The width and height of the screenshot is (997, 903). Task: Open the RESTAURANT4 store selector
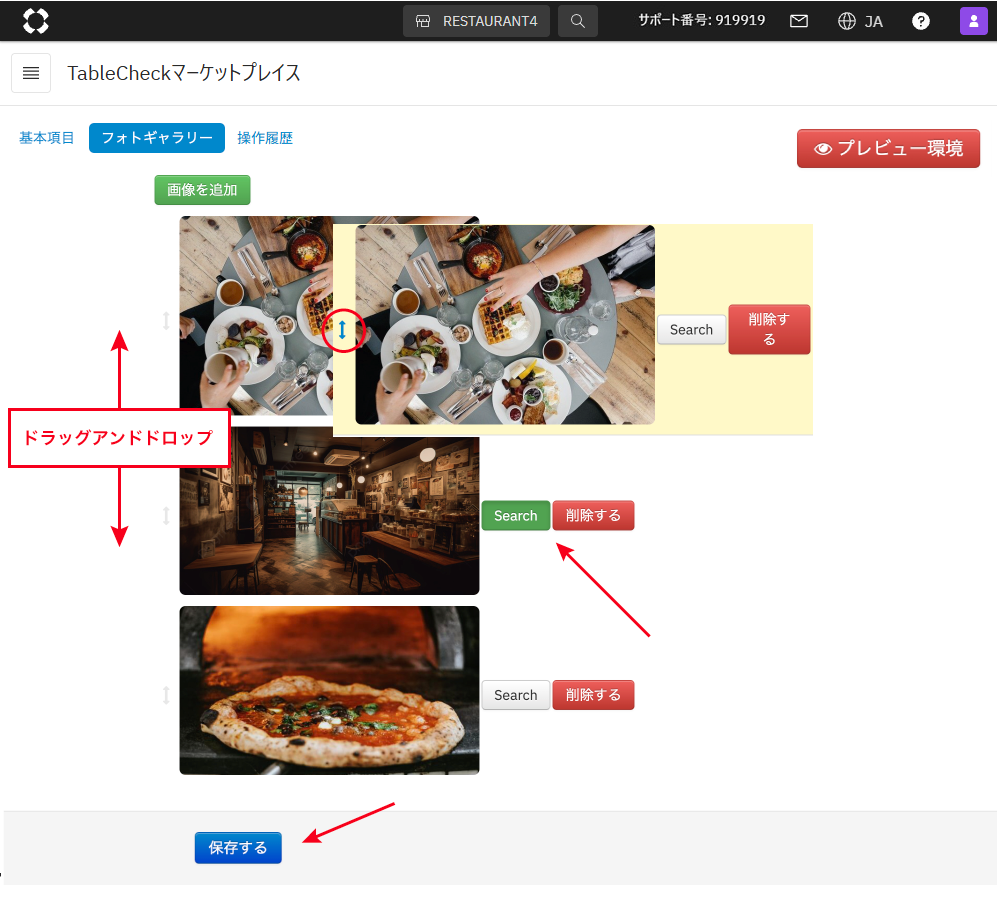[476, 21]
